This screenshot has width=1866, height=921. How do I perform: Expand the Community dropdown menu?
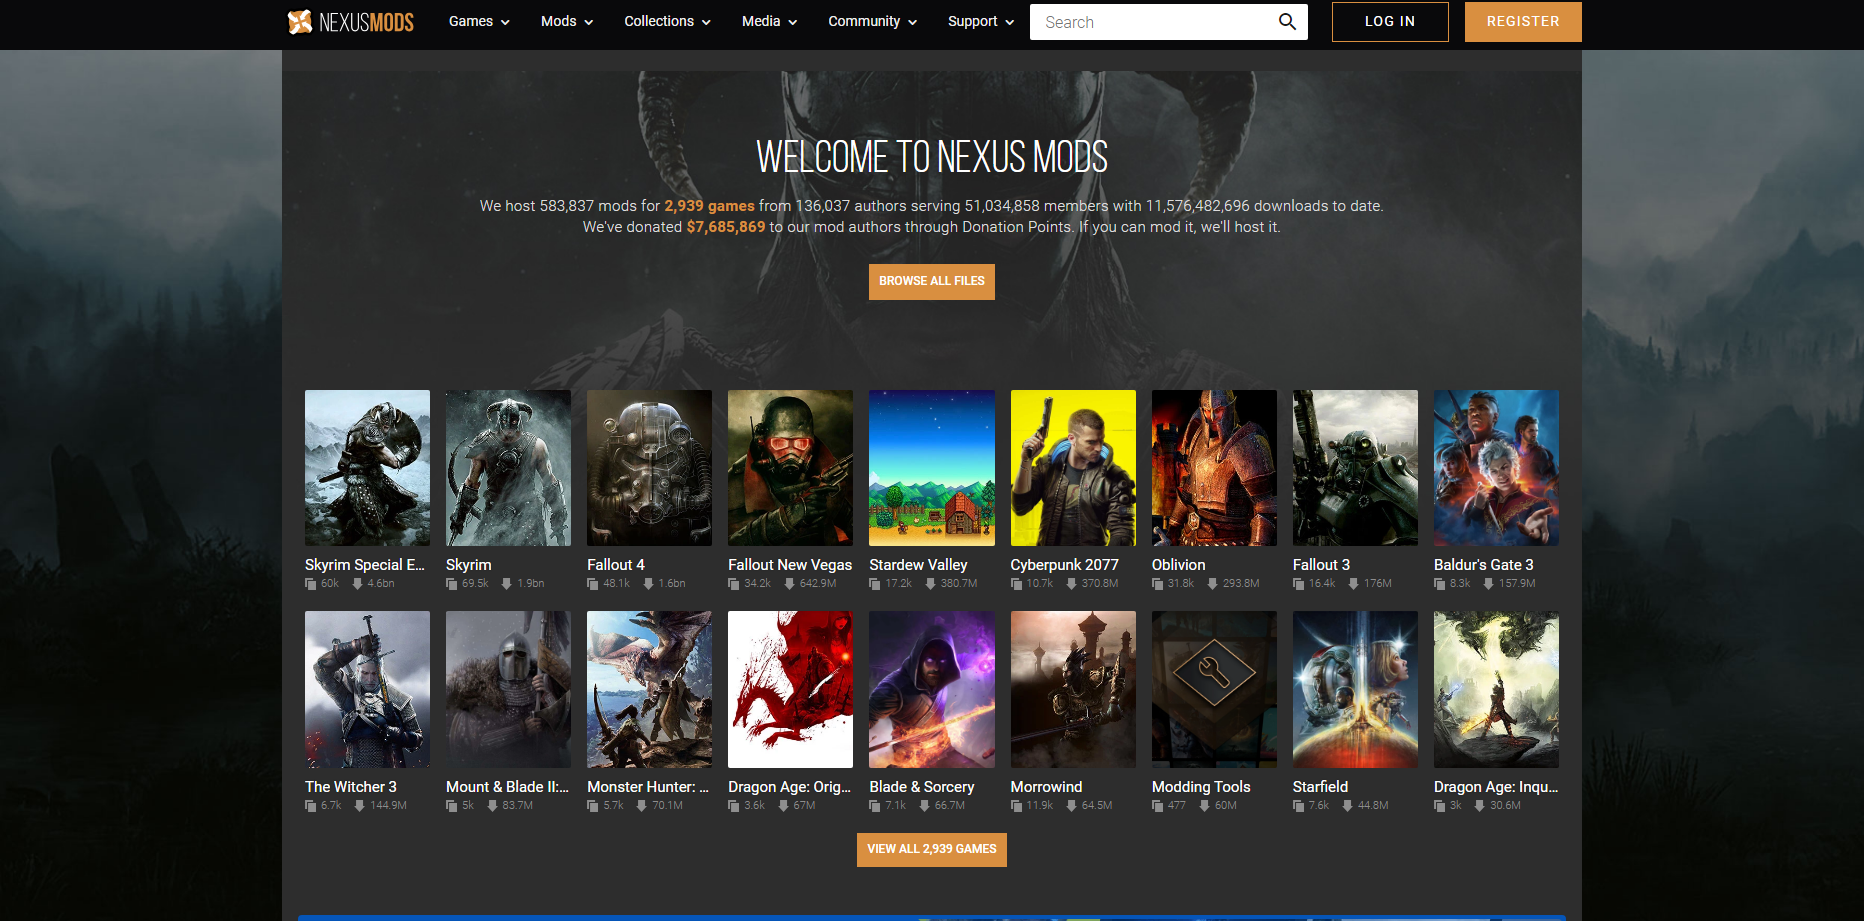pos(872,22)
